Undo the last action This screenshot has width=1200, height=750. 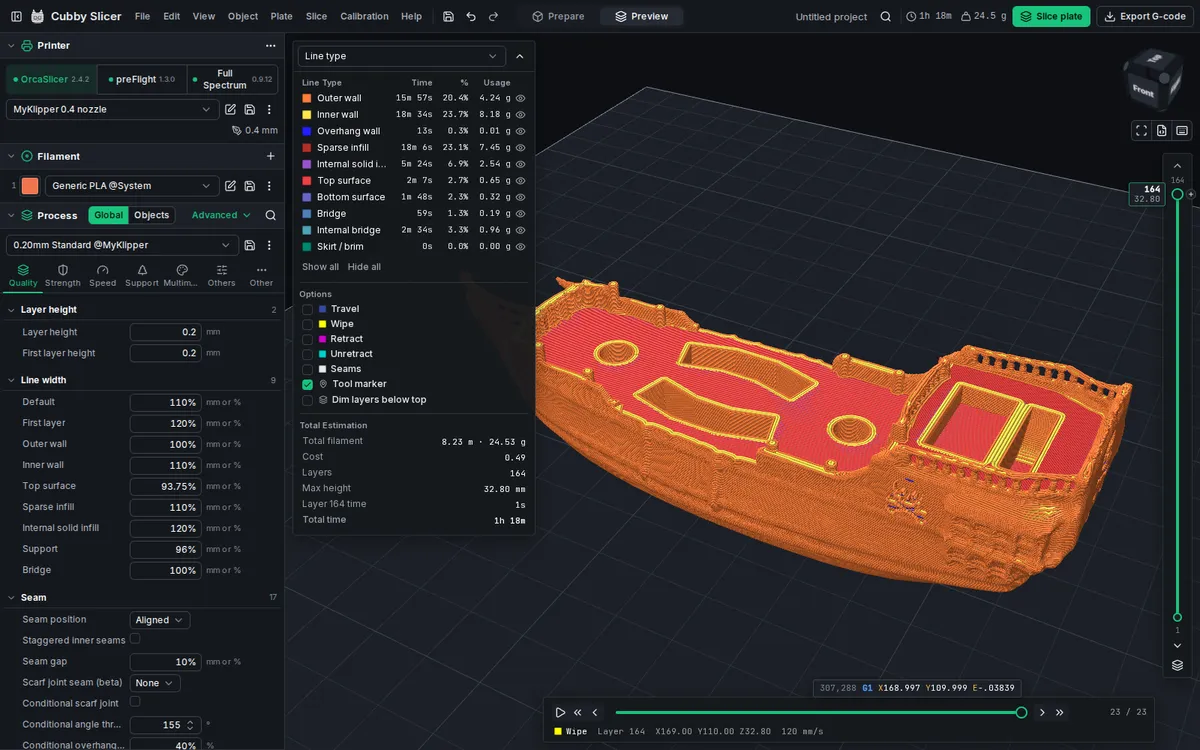[x=471, y=16]
